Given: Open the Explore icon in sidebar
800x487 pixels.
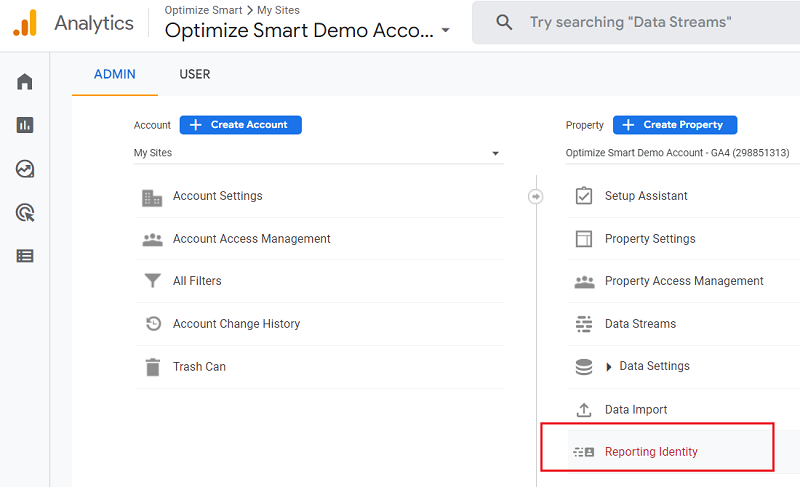Looking at the screenshot, I should (x=24, y=169).
